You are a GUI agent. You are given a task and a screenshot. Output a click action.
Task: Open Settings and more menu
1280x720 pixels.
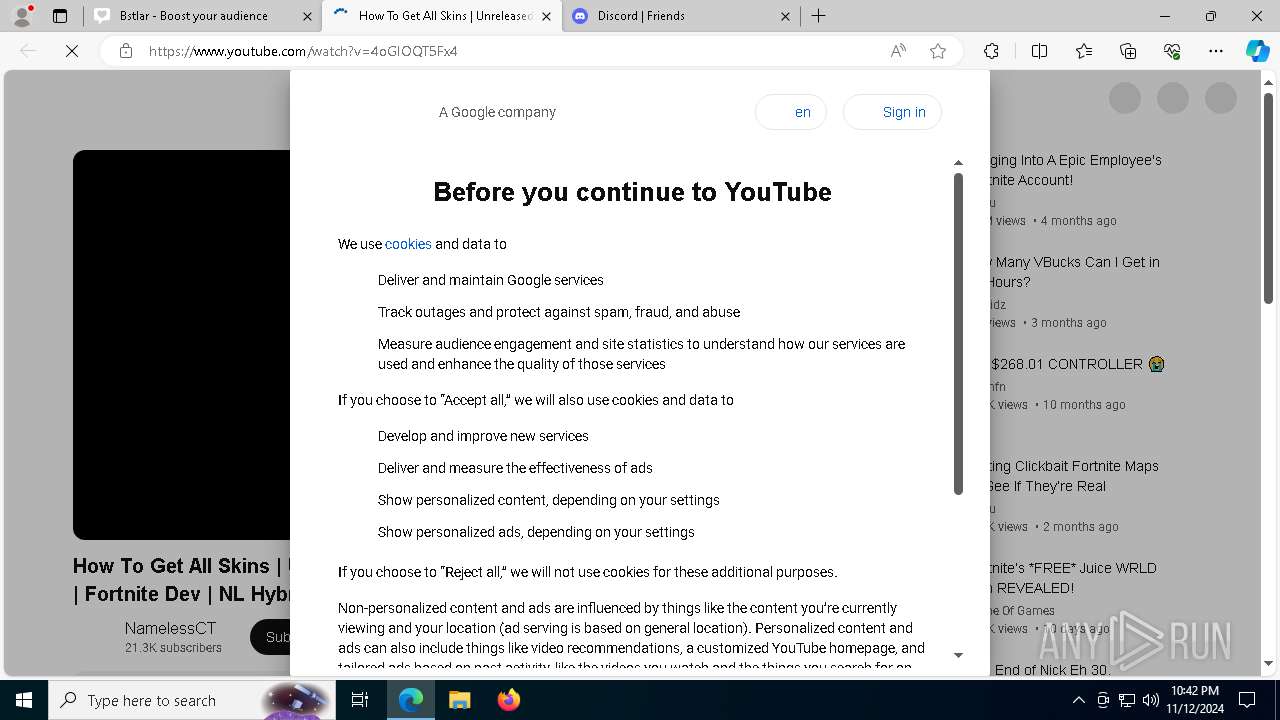tap(1216, 51)
